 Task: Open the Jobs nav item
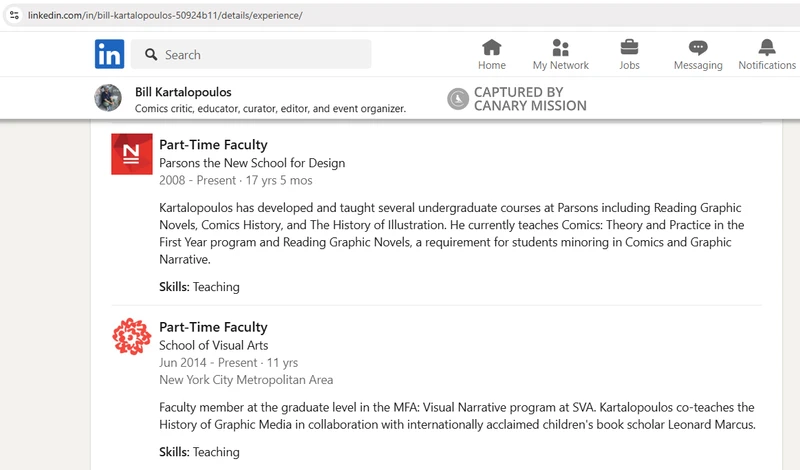click(629, 55)
